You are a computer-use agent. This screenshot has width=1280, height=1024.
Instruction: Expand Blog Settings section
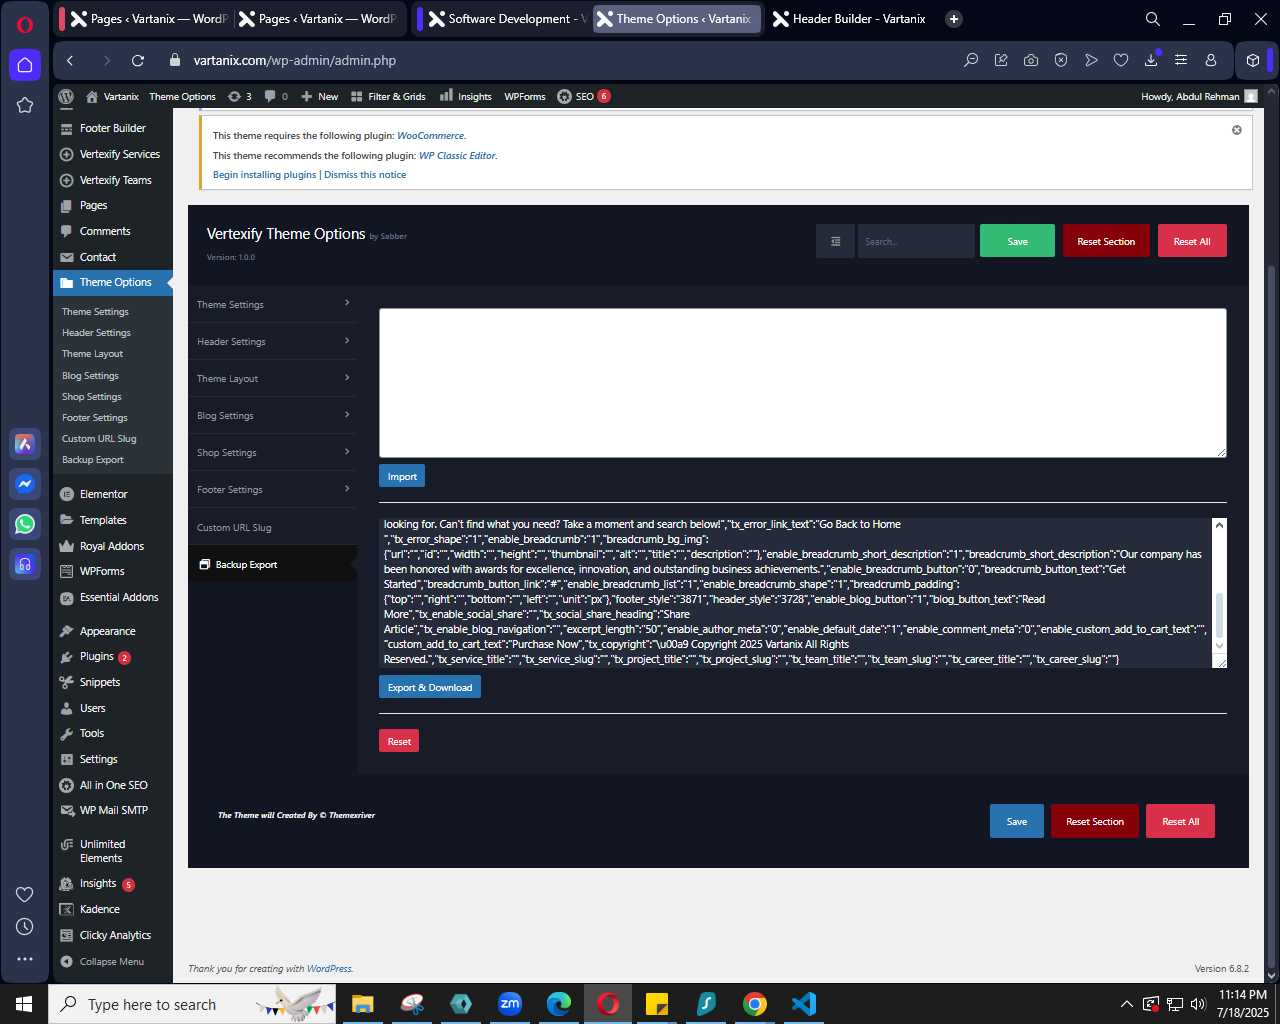[272, 415]
